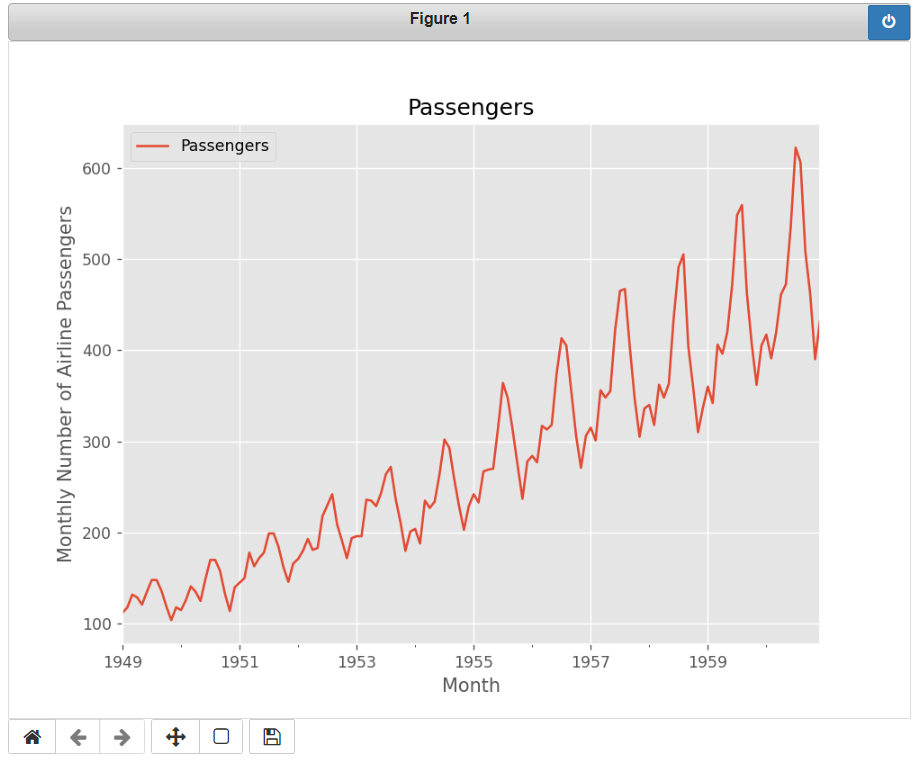The height and width of the screenshot is (762, 919).
Task: Click the 1955 tick label on x-axis
Action: (474, 661)
